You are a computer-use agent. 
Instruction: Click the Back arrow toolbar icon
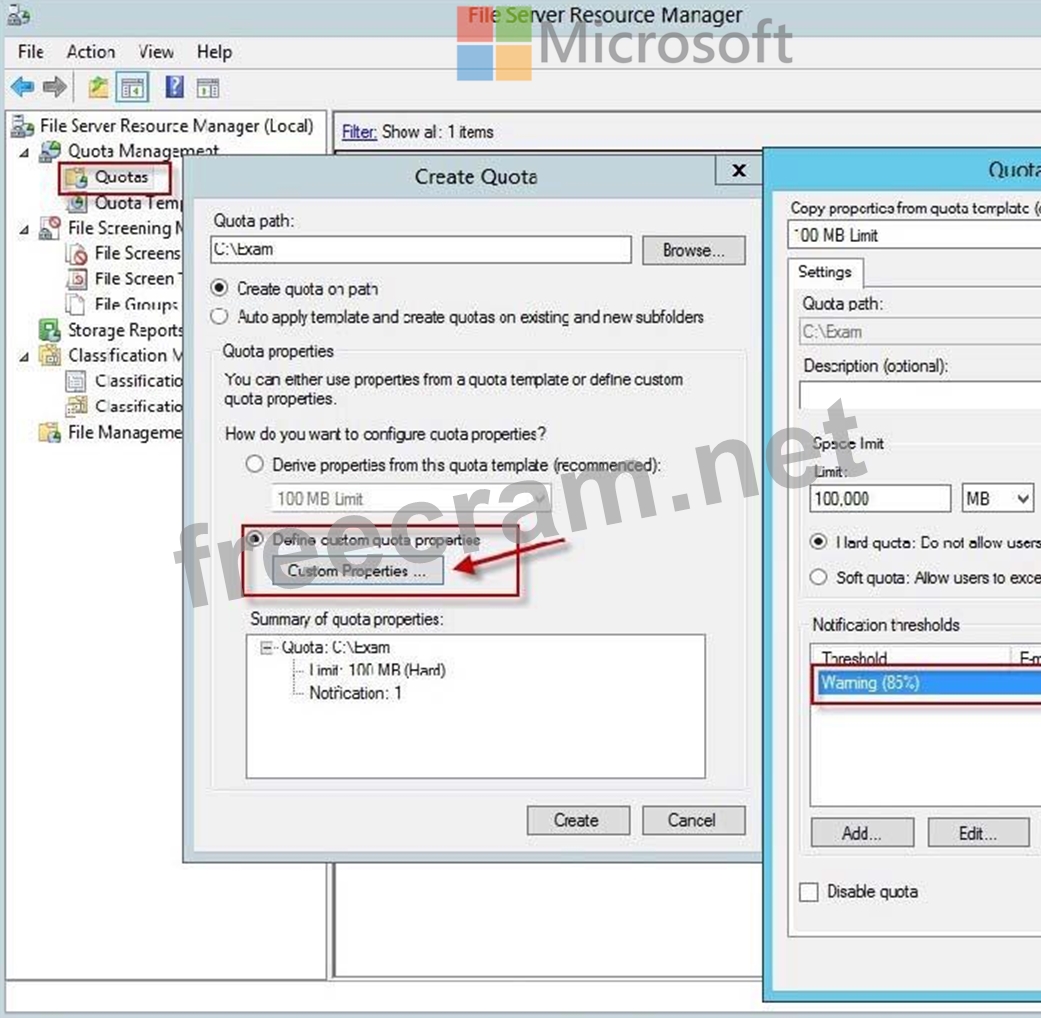[23, 87]
